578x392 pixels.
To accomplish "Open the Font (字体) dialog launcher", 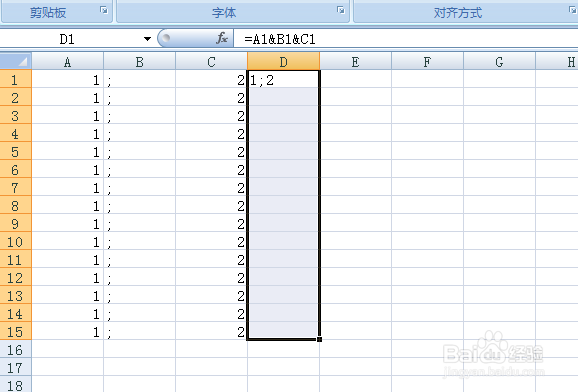I will tap(341, 10).
